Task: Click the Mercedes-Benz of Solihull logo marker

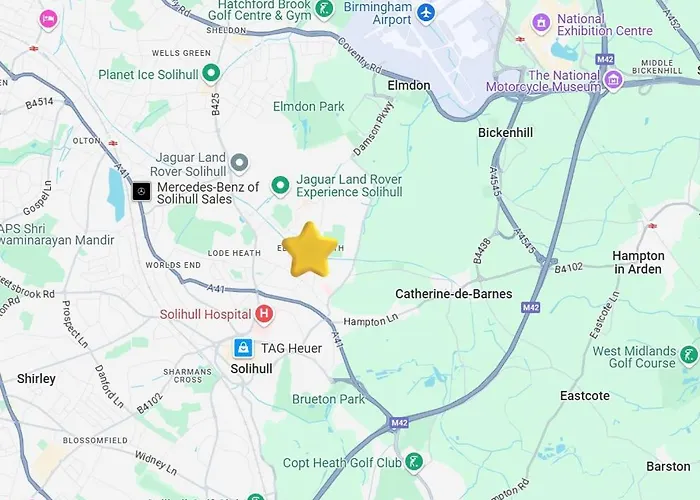Action: (142, 192)
